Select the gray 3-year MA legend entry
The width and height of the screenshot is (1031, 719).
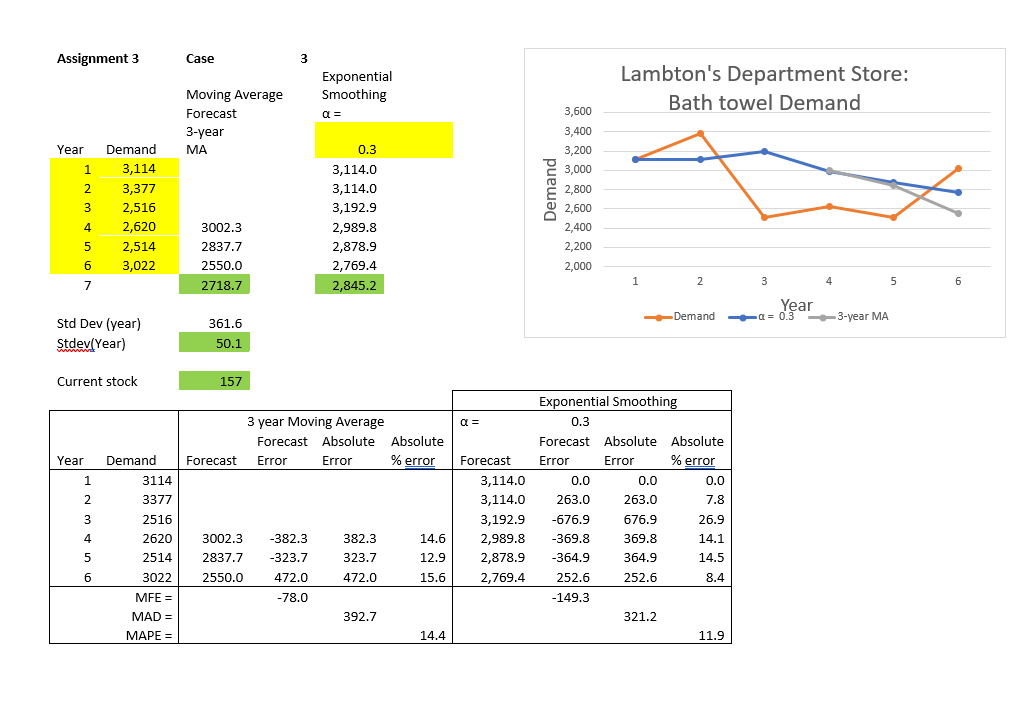pos(848,316)
